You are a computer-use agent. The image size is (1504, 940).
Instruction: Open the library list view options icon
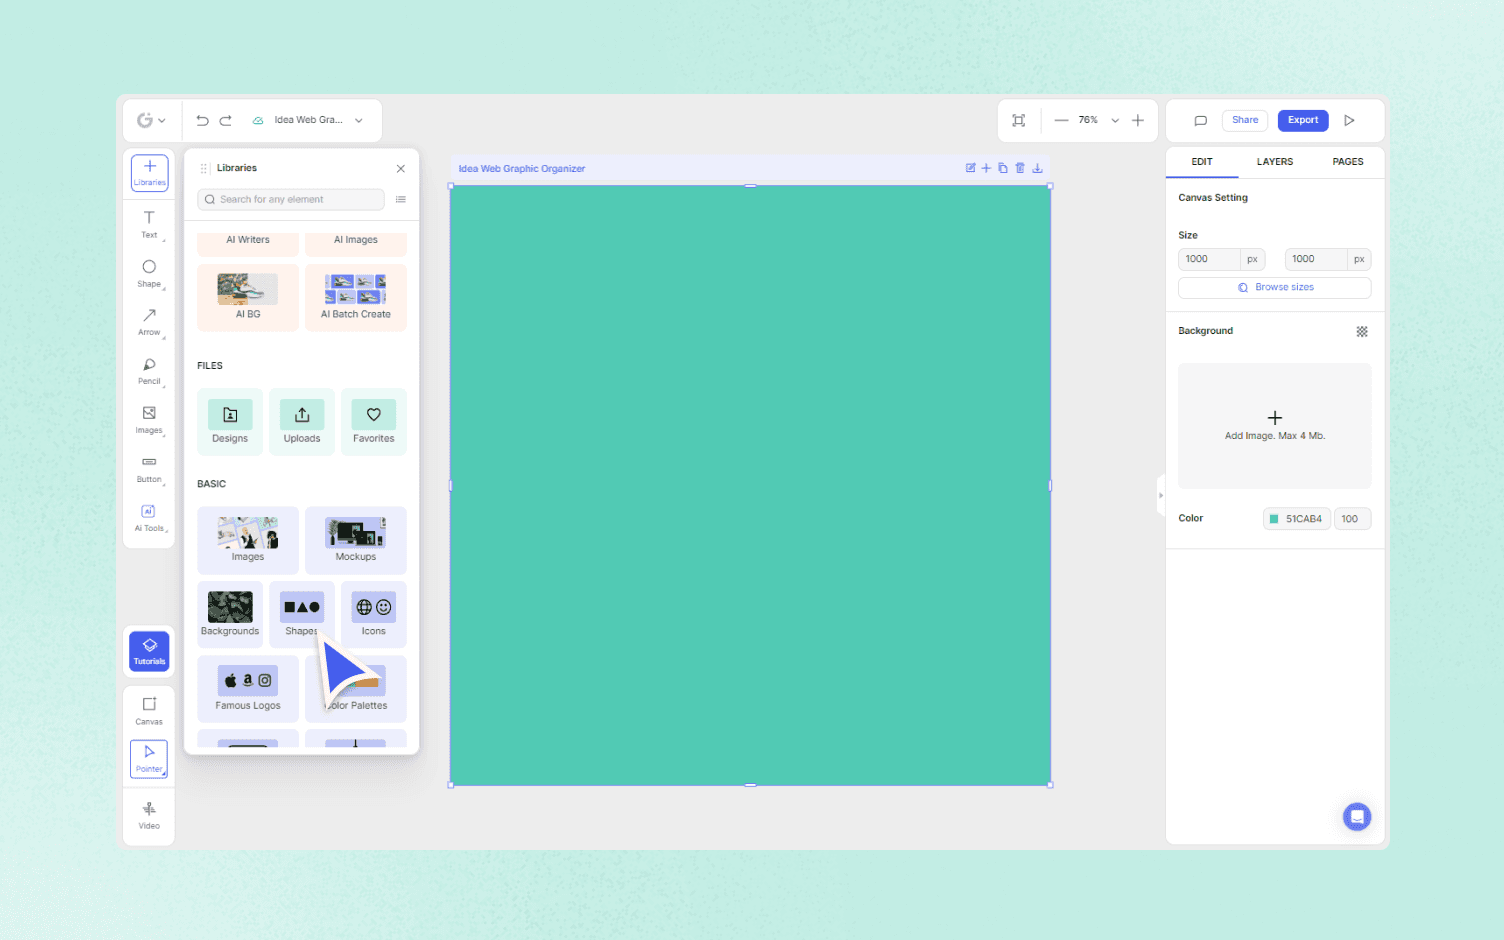click(x=400, y=199)
